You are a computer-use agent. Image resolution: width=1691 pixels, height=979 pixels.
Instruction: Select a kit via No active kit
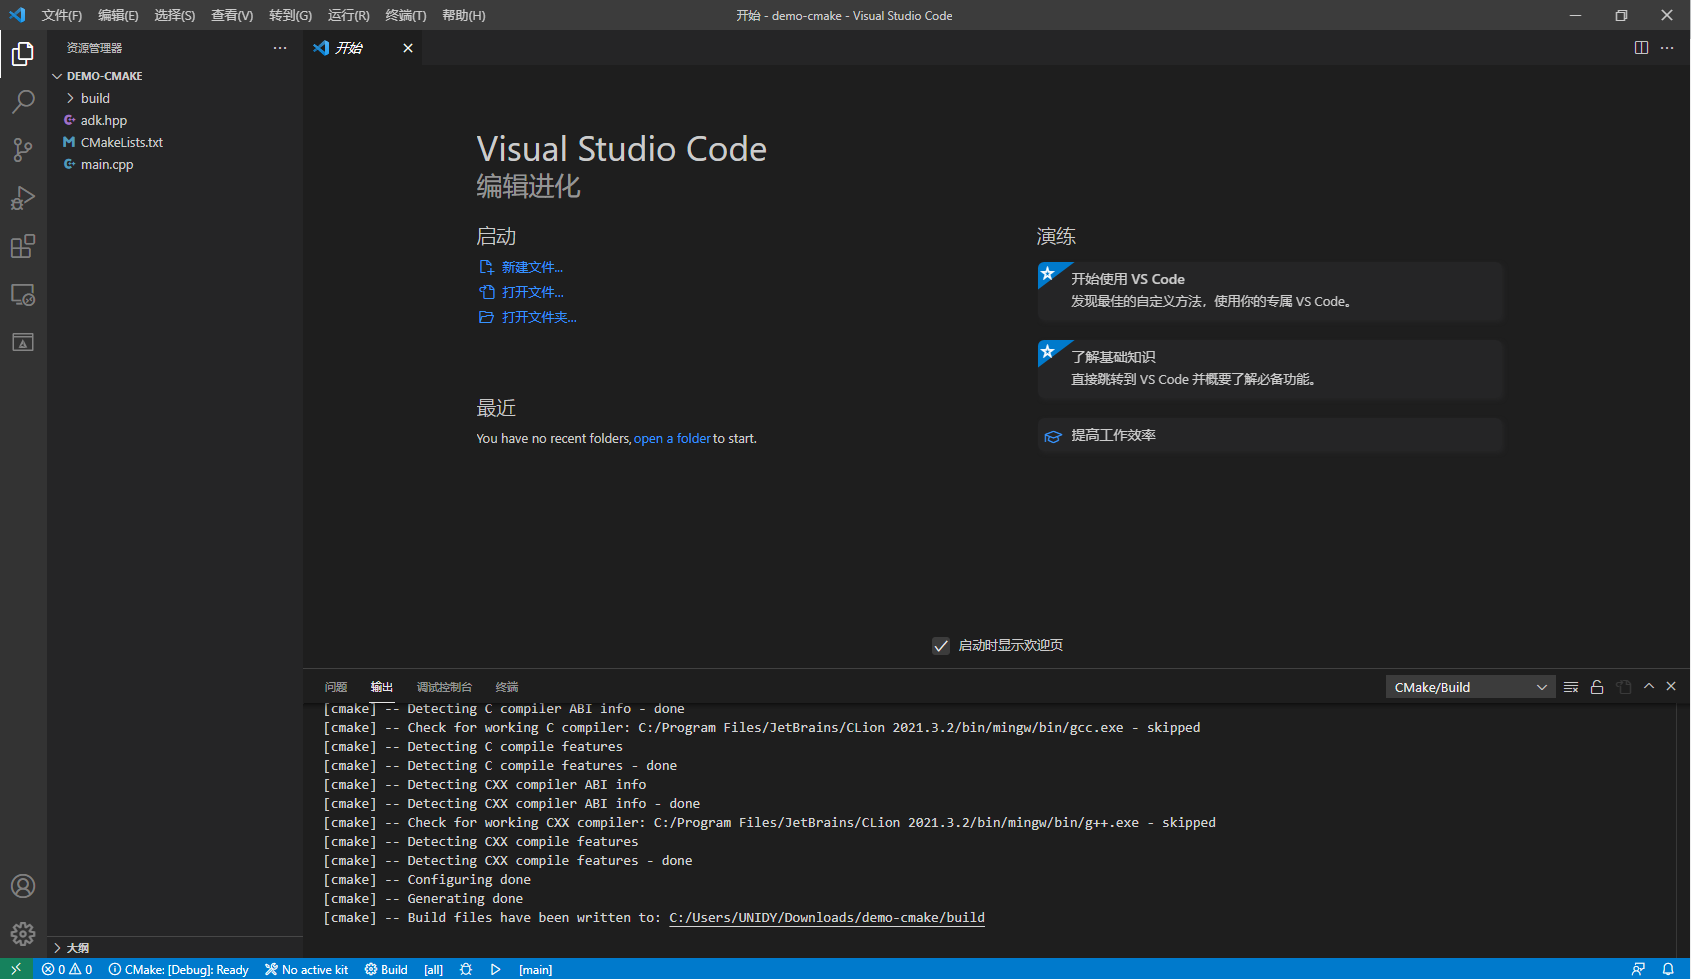click(x=307, y=969)
